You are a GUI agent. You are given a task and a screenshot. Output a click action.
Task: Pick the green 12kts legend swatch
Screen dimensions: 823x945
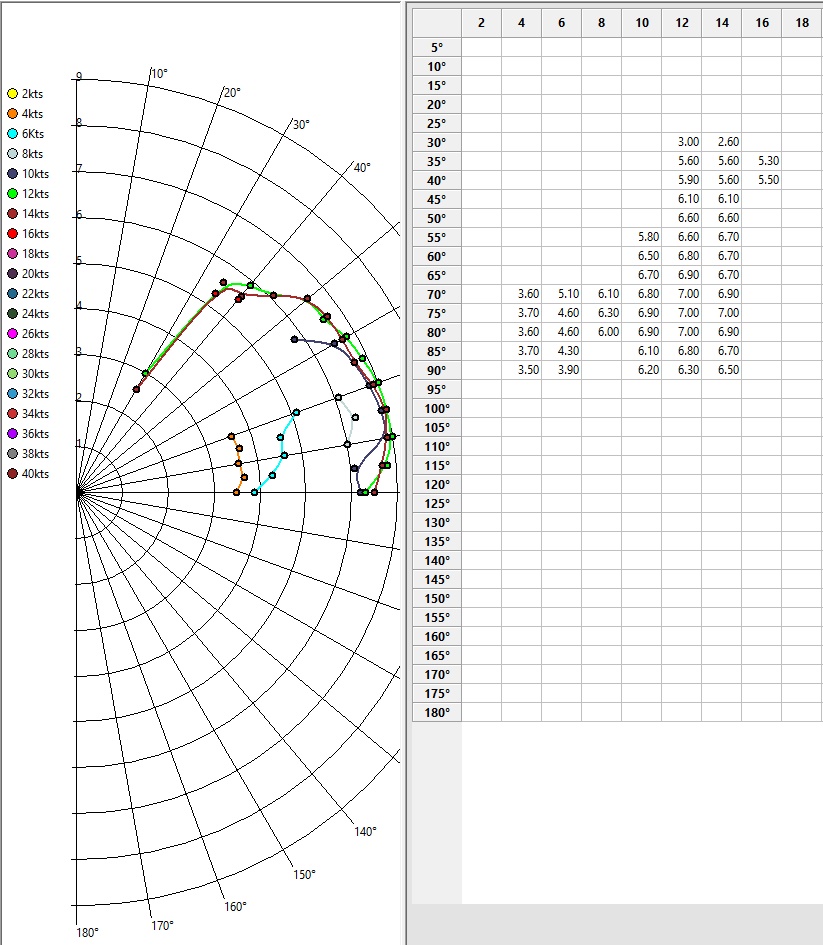[x=12, y=193]
